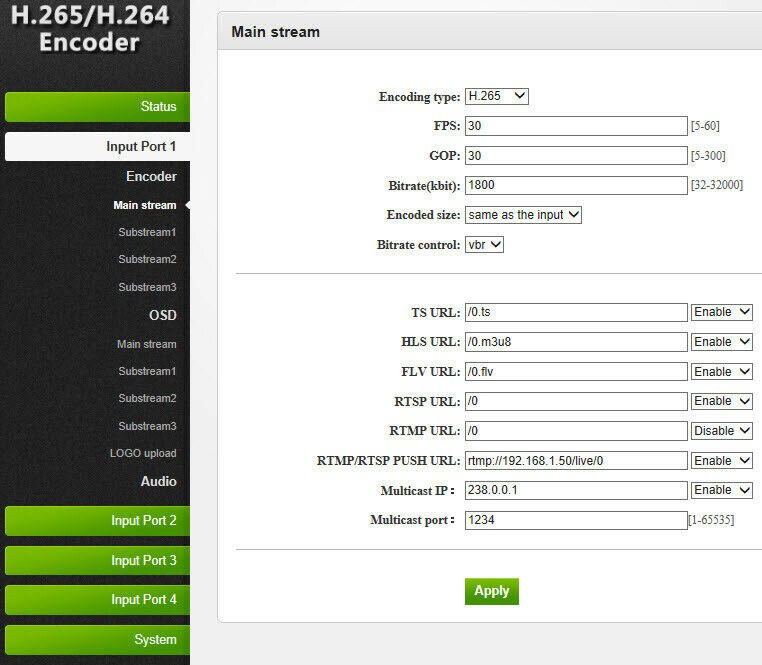Click the FLV URL input field
Screen dimensions: 762x665
(576, 371)
